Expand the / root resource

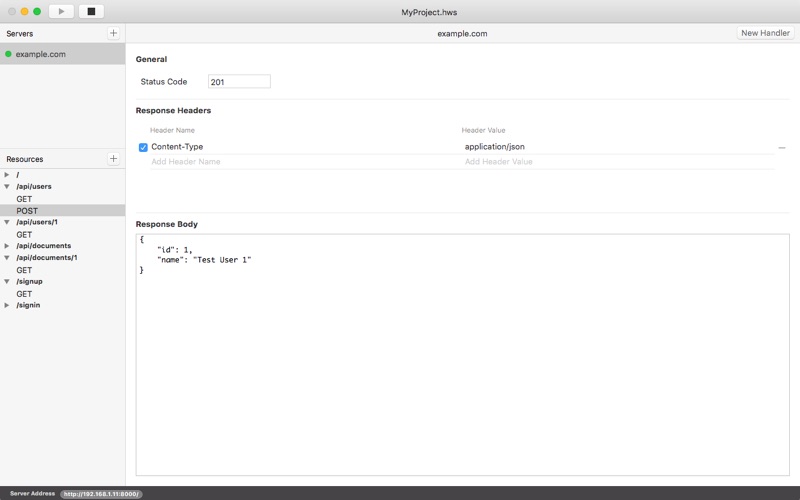click(7, 174)
